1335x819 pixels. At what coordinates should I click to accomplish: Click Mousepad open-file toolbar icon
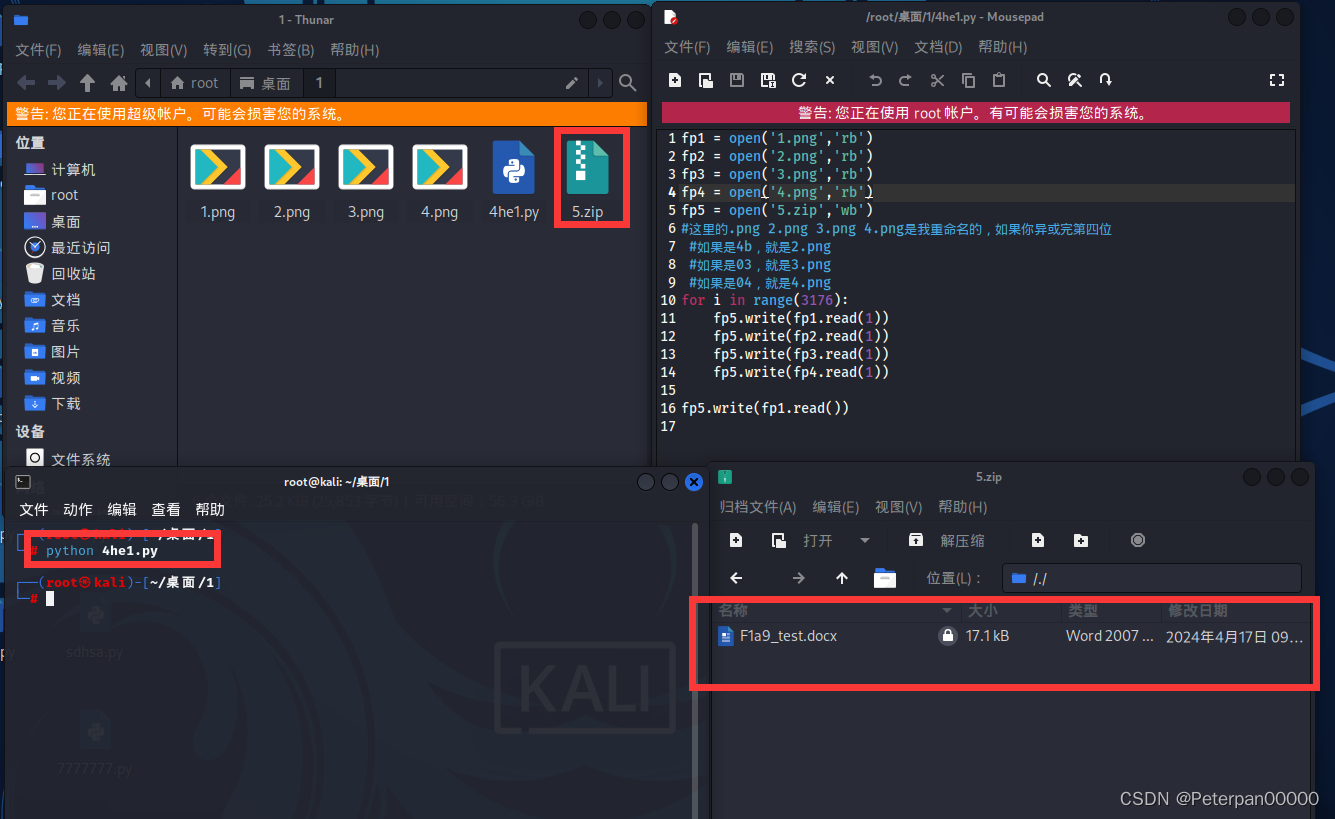point(706,80)
